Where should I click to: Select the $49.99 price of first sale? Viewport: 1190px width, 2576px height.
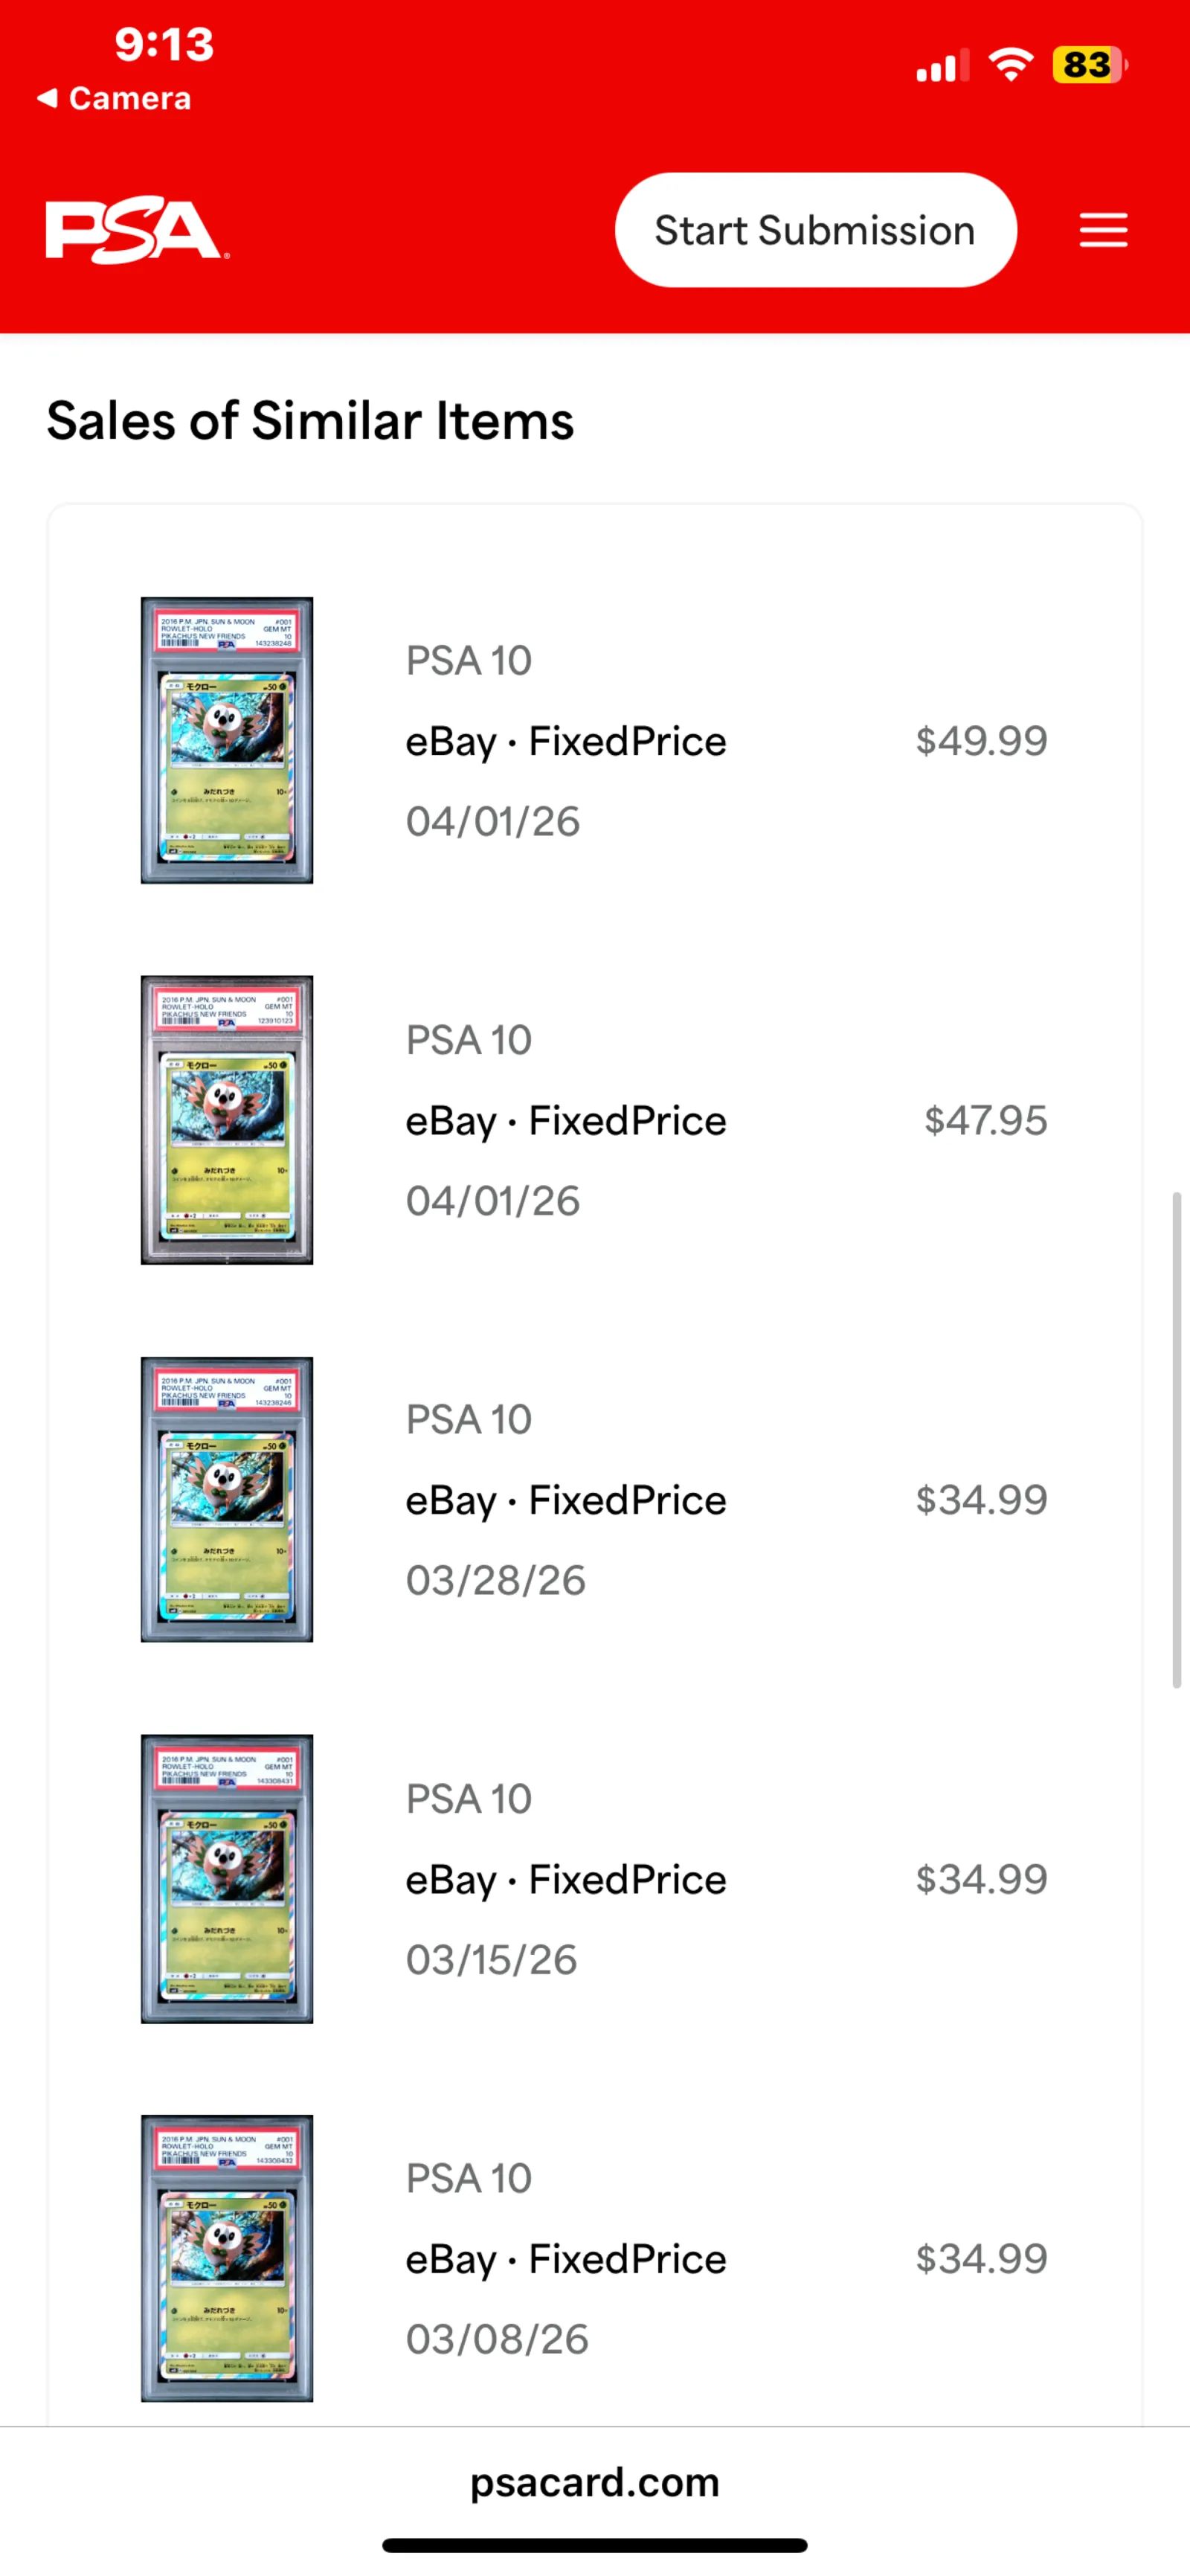click(x=981, y=741)
